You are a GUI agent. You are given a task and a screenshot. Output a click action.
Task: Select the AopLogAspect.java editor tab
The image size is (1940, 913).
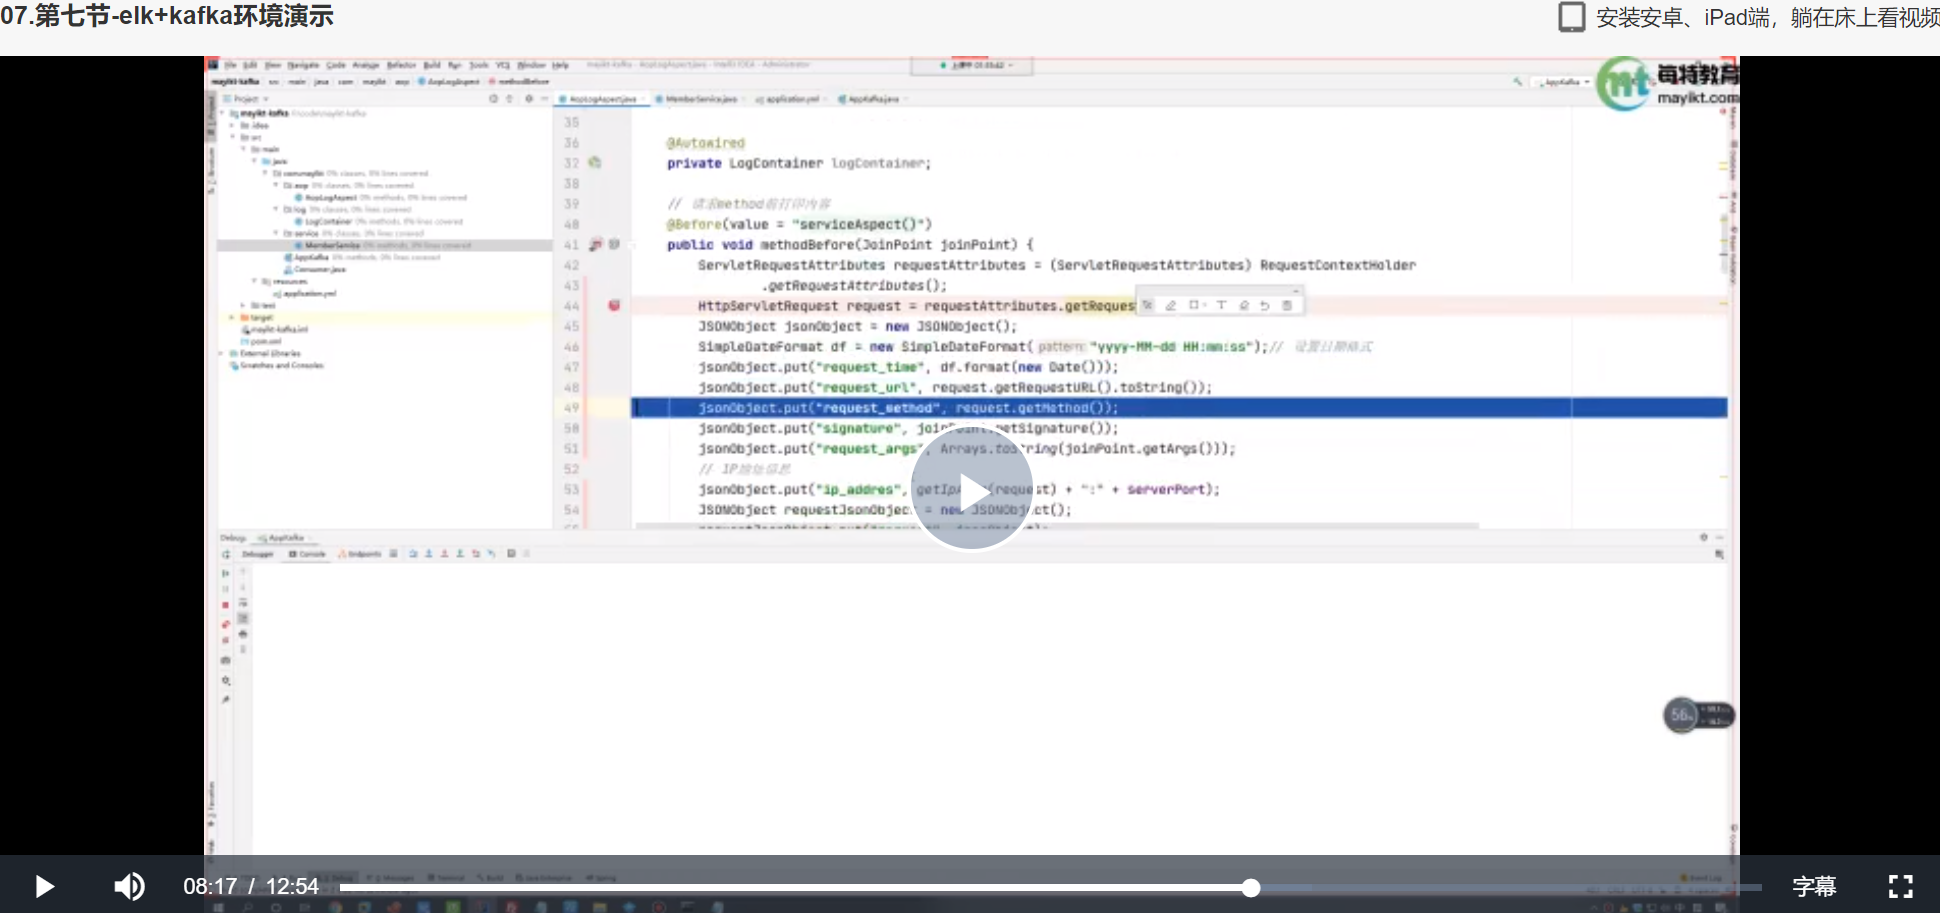[600, 99]
